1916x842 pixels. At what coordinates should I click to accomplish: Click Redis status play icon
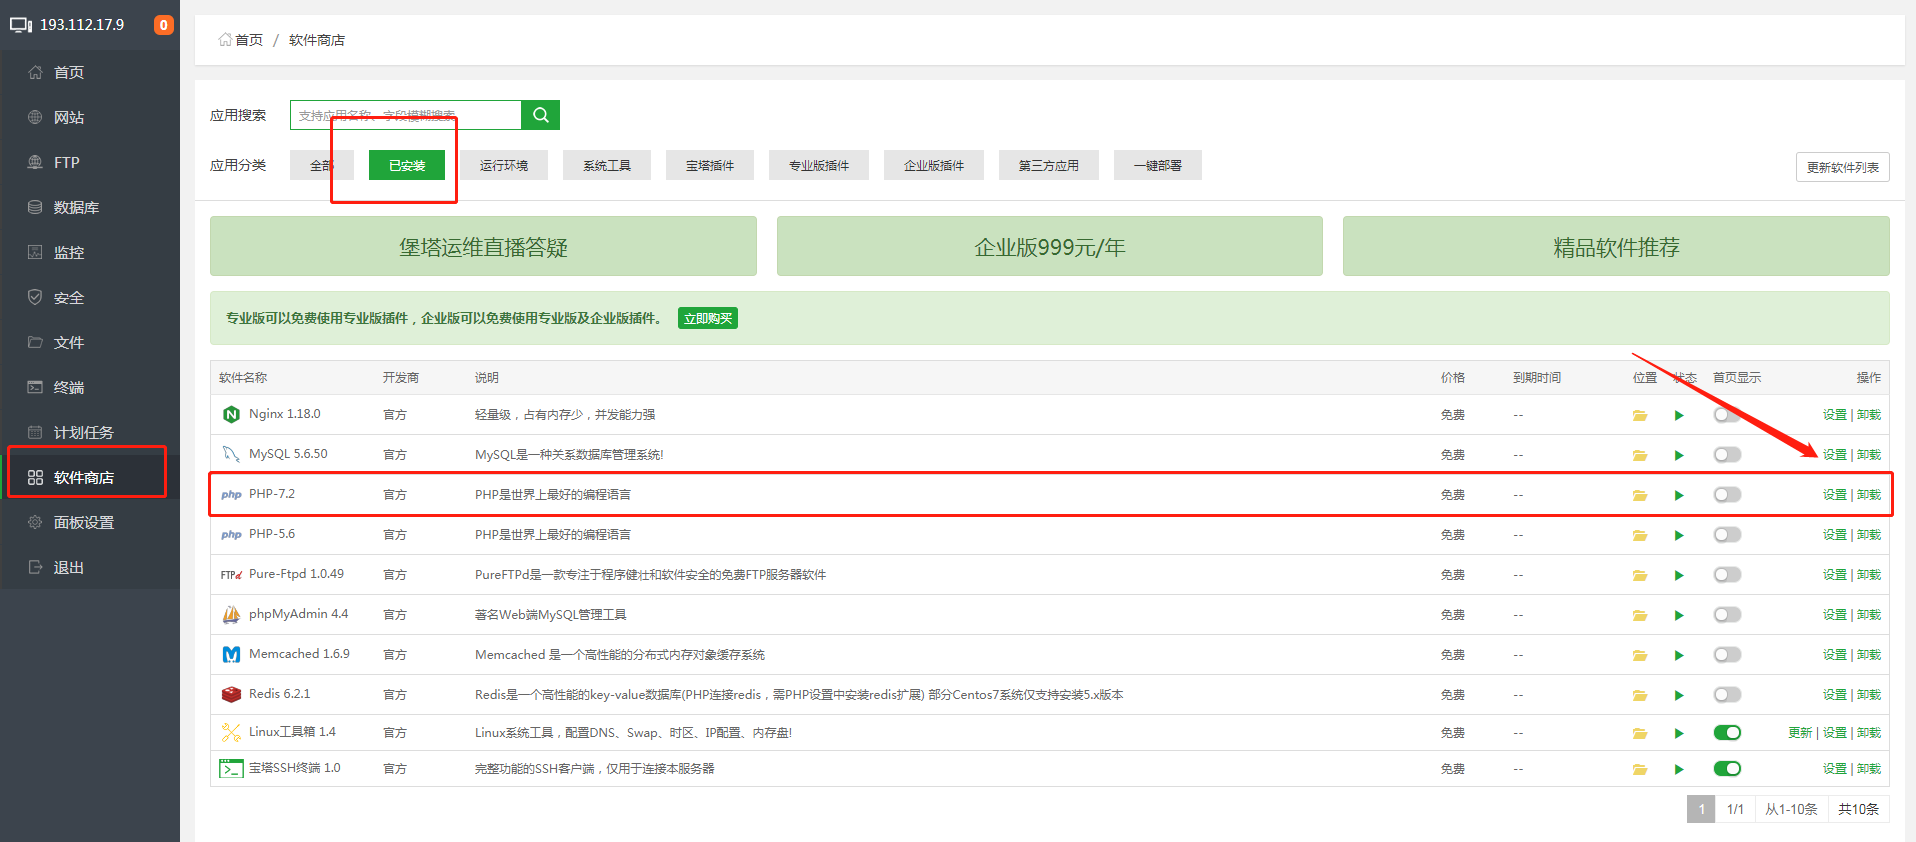(1679, 695)
